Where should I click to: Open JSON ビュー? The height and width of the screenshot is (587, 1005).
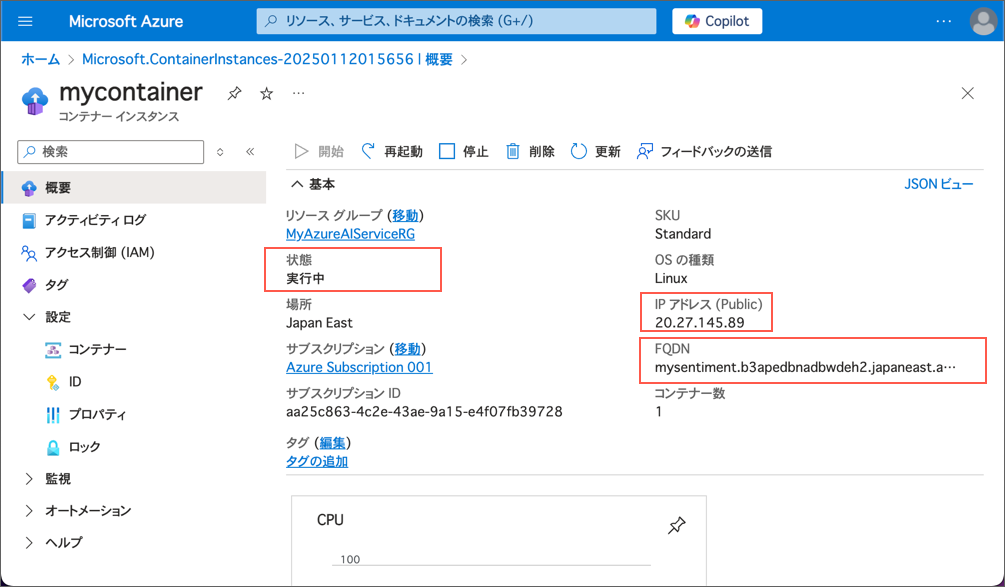[939, 185]
